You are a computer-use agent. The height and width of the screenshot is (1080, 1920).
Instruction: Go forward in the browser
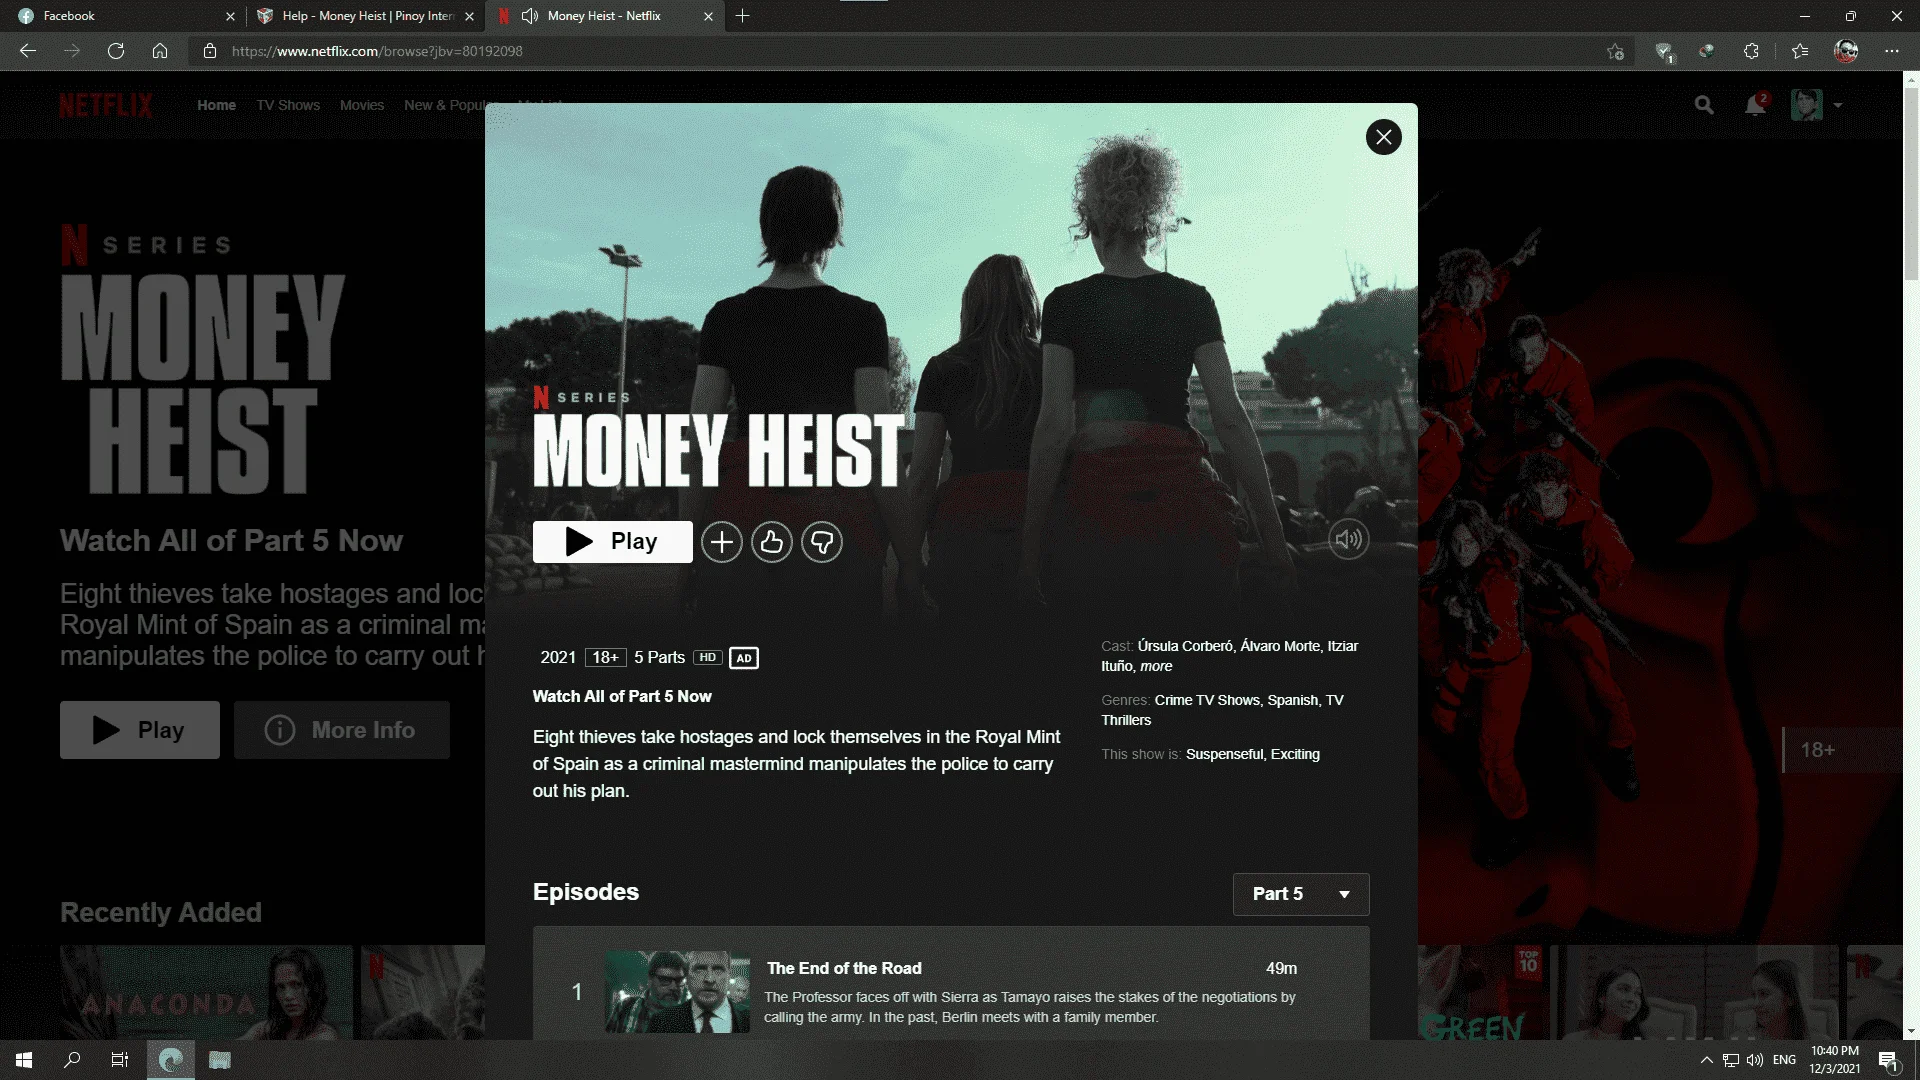(72, 51)
